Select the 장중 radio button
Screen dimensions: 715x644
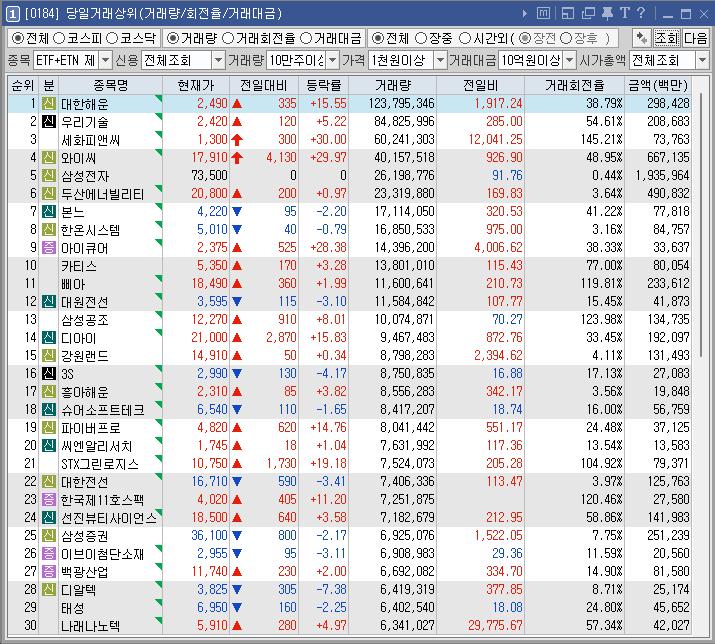click(x=421, y=38)
